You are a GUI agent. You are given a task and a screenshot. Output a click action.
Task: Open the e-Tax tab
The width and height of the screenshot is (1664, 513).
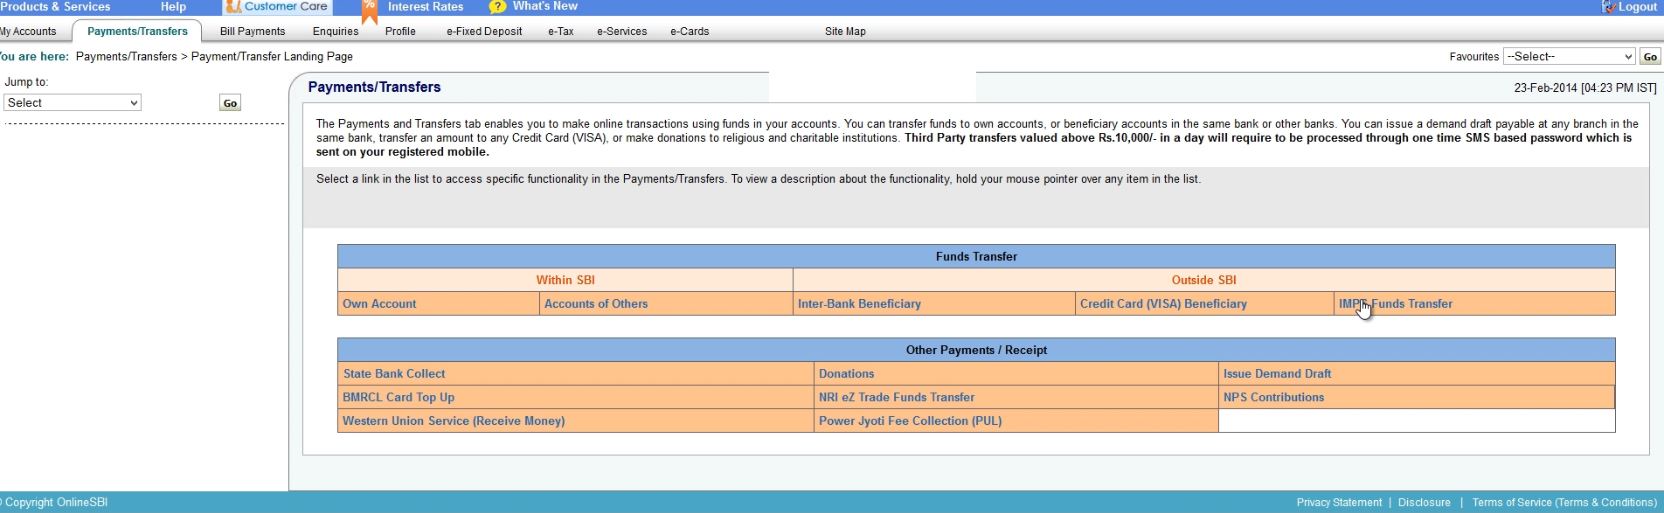point(561,32)
